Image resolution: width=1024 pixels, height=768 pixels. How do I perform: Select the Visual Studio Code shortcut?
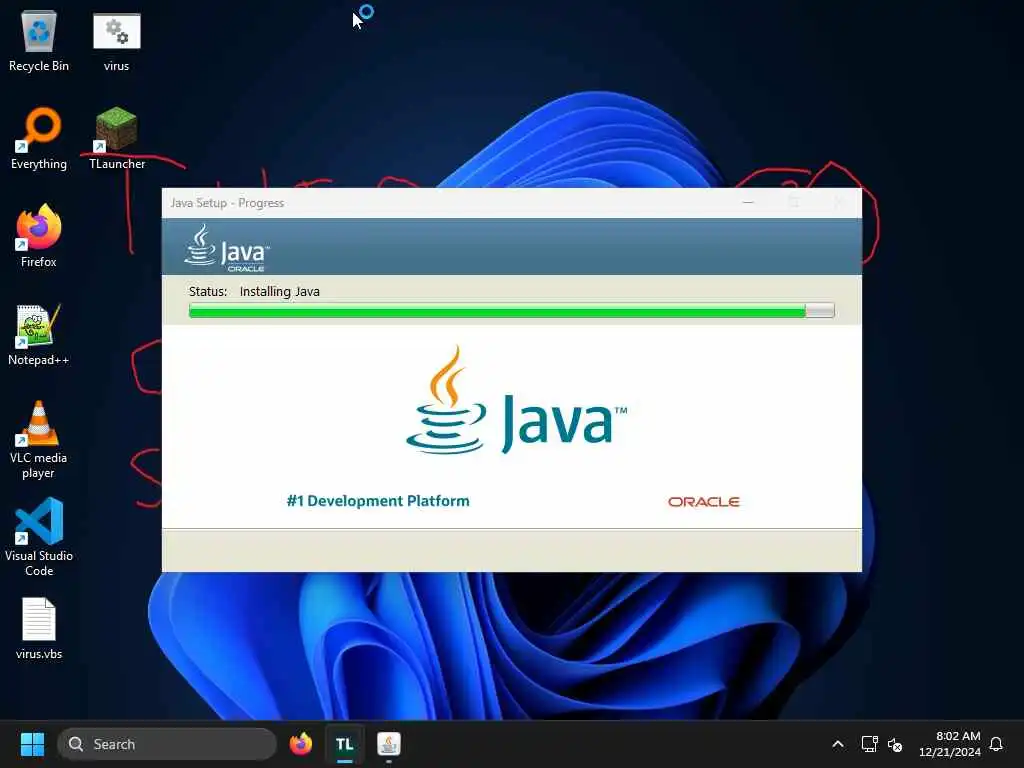click(39, 537)
